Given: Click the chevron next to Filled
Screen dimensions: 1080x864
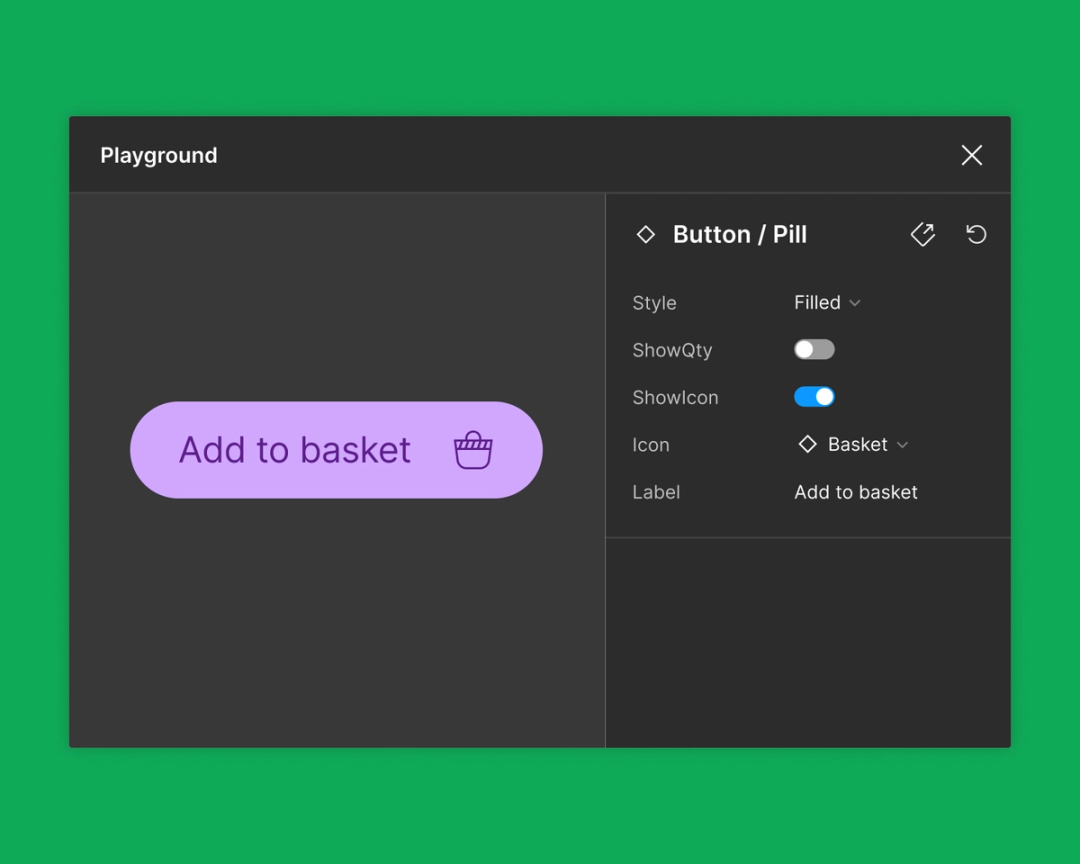Looking at the screenshot, I should click(855, 302).
